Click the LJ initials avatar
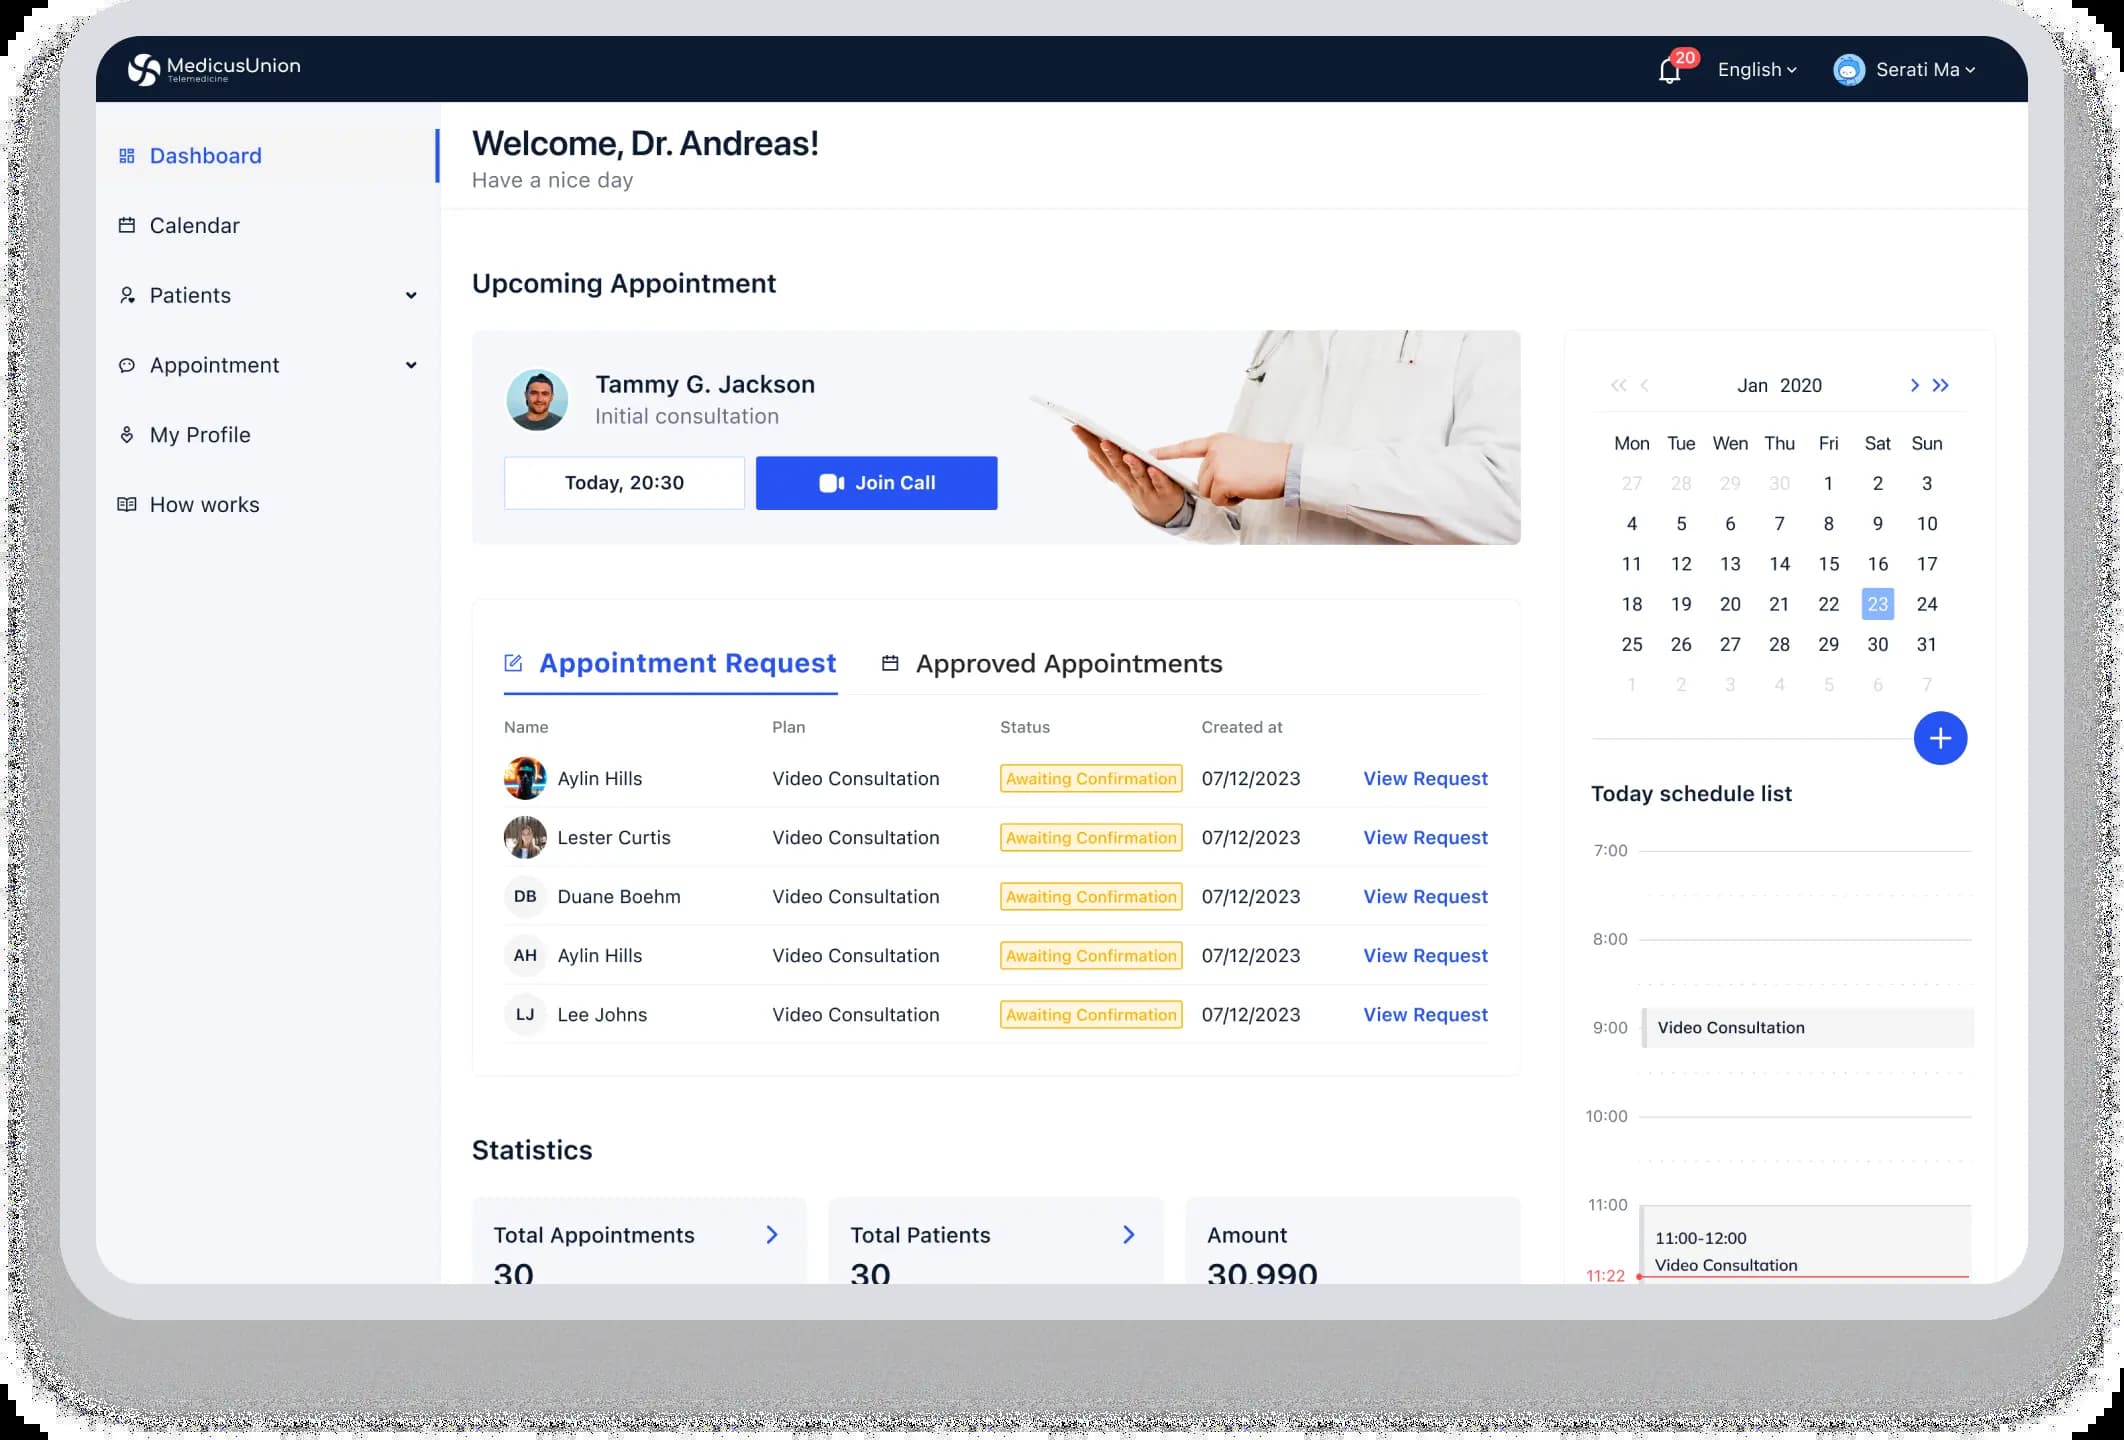Image resolution: width=2124 pixels, height=1440 pixels. coord(525,1015)
